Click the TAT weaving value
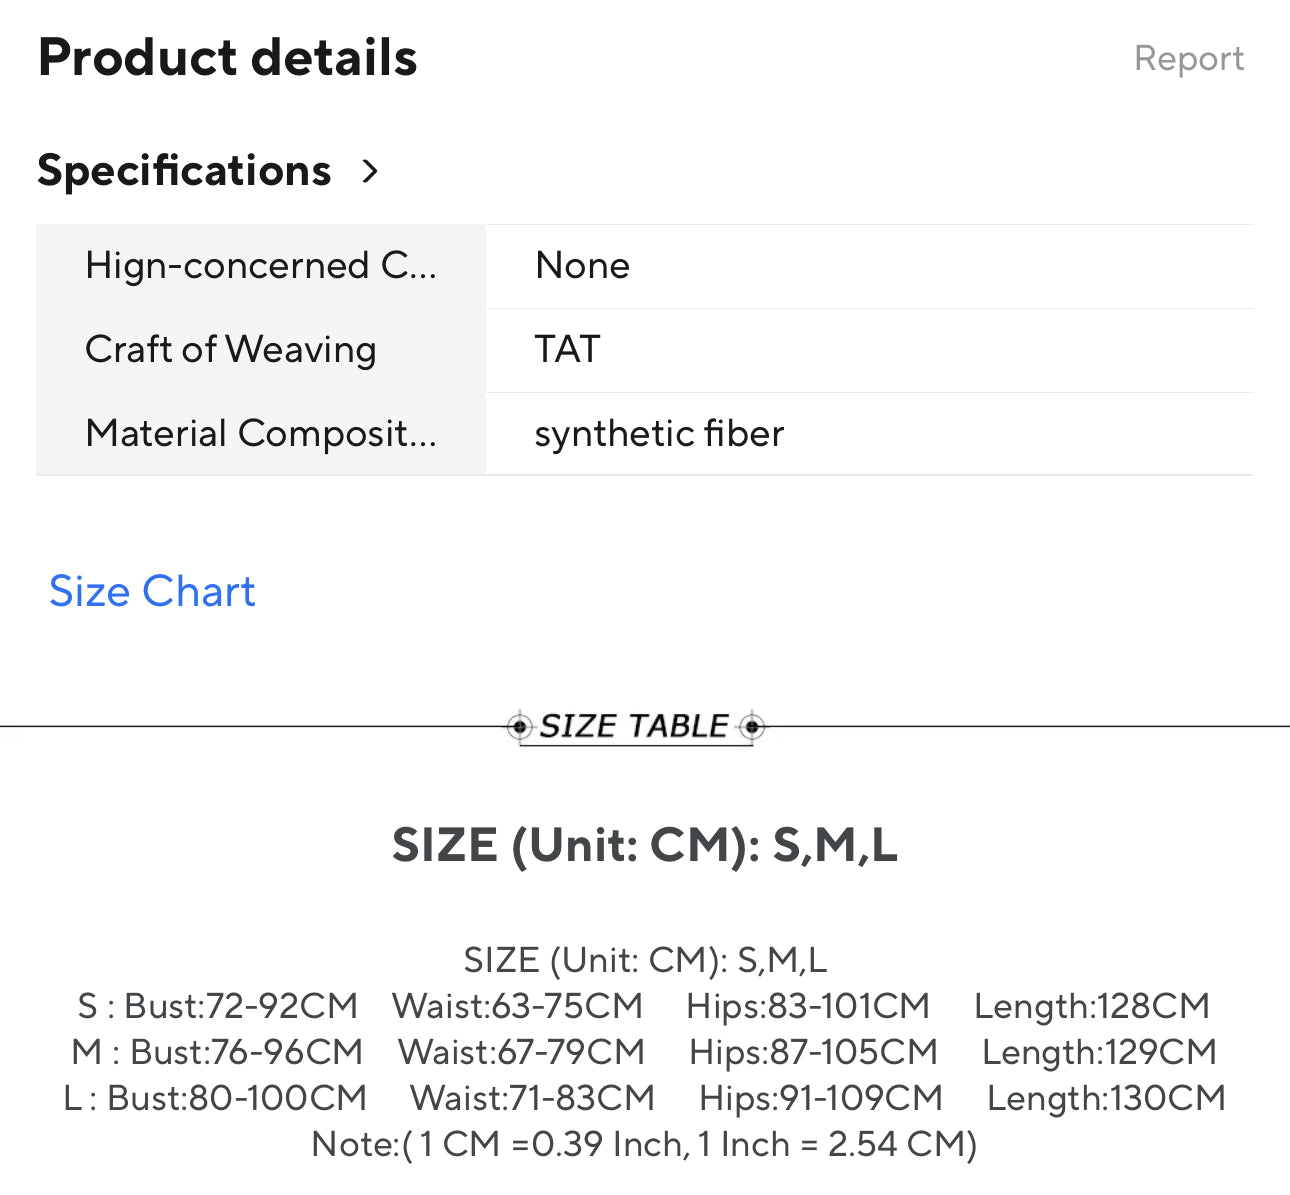The image size is (1290, 1195). point(567,350)
